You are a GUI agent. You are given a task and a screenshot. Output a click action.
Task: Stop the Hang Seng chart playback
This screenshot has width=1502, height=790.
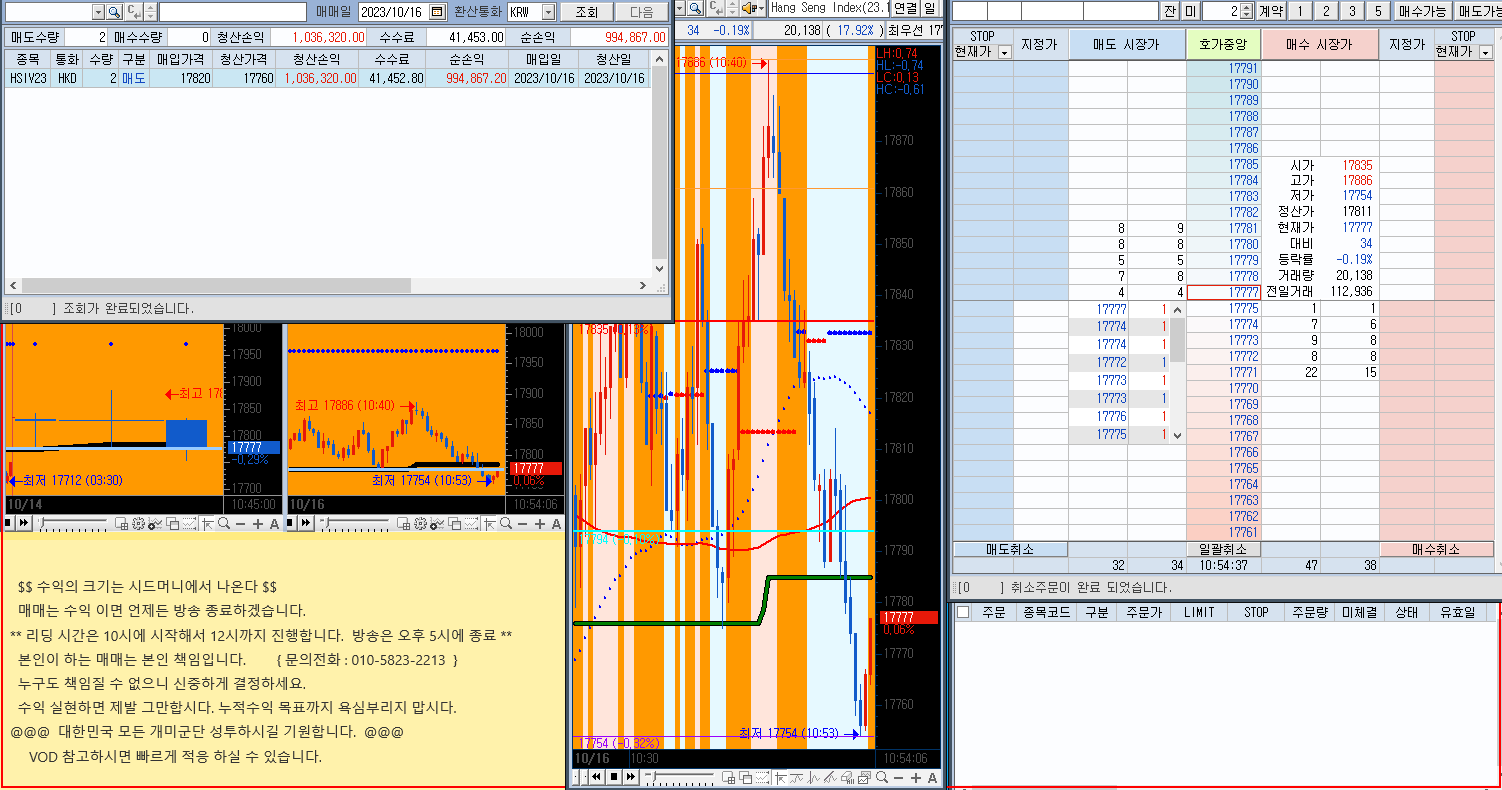point(614,777)
